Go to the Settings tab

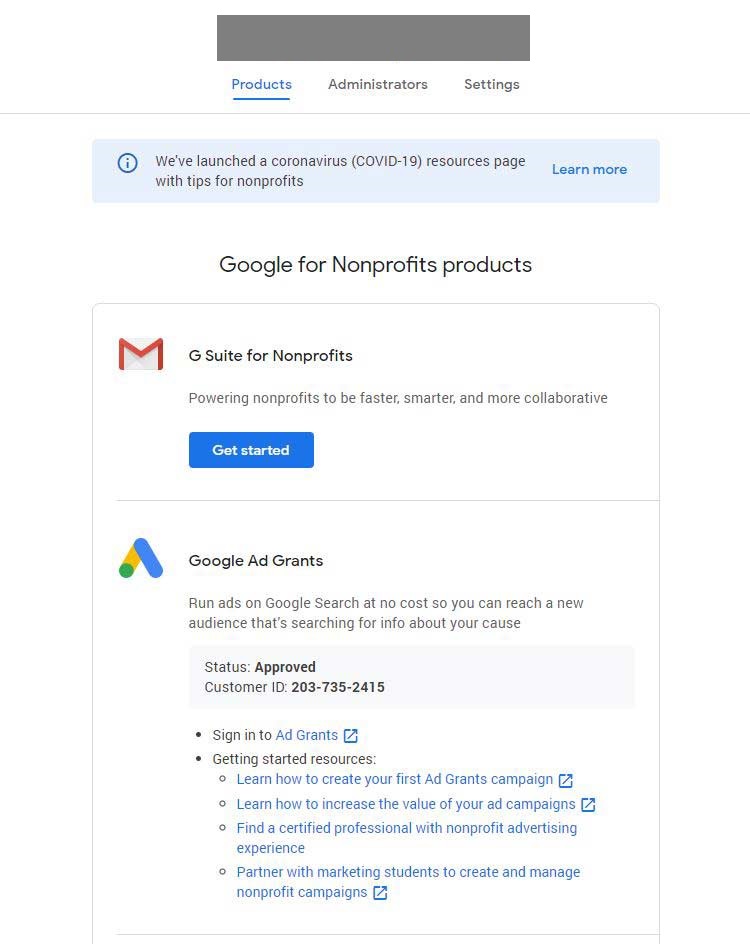pyautogui.click(x=492, y=85)
